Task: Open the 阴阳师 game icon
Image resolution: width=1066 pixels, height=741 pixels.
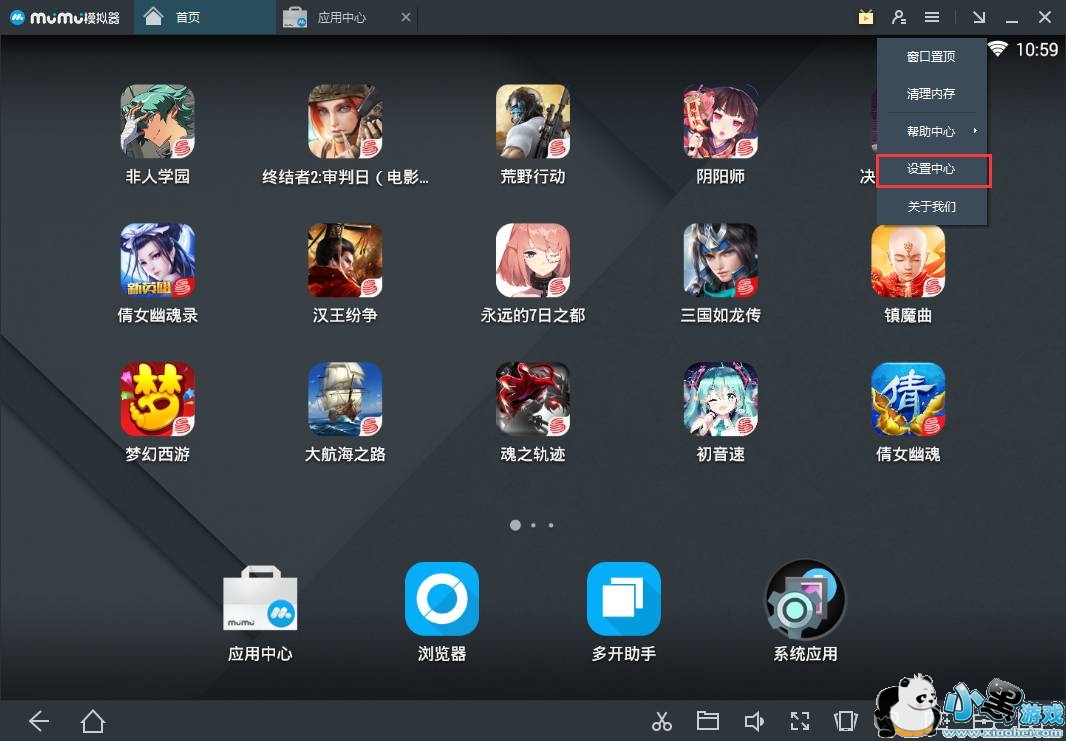Action: click(x=721, y=122)
